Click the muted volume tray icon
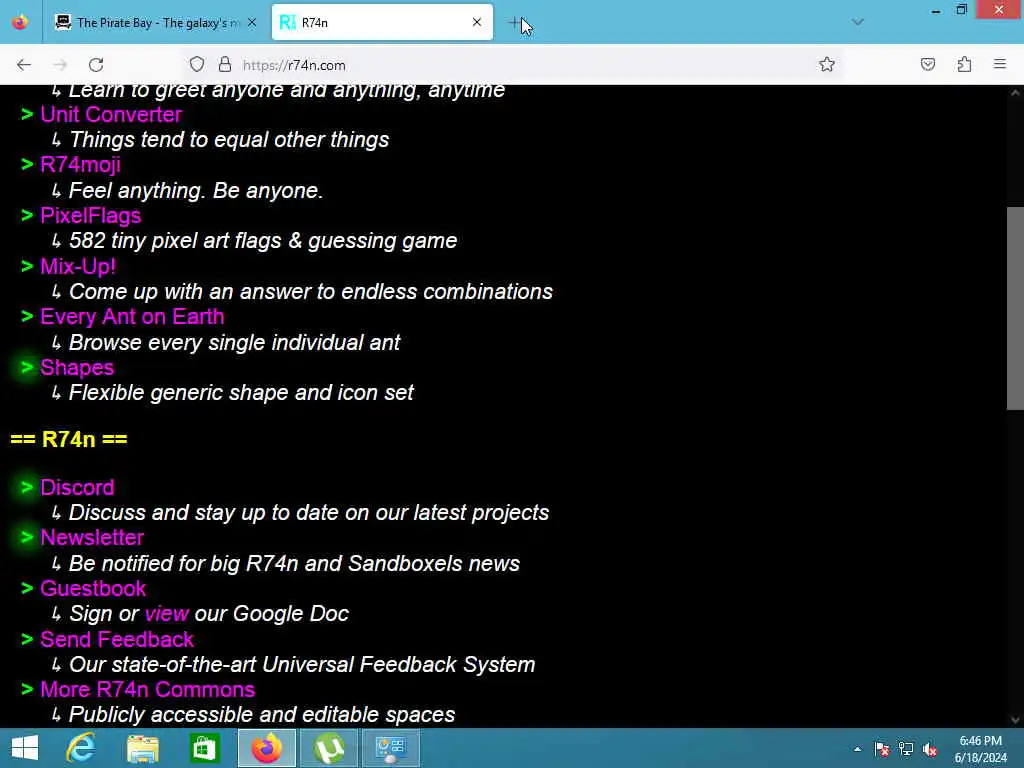The width and height of the screenshot is (1024, 768). click(x=930, y=749)
